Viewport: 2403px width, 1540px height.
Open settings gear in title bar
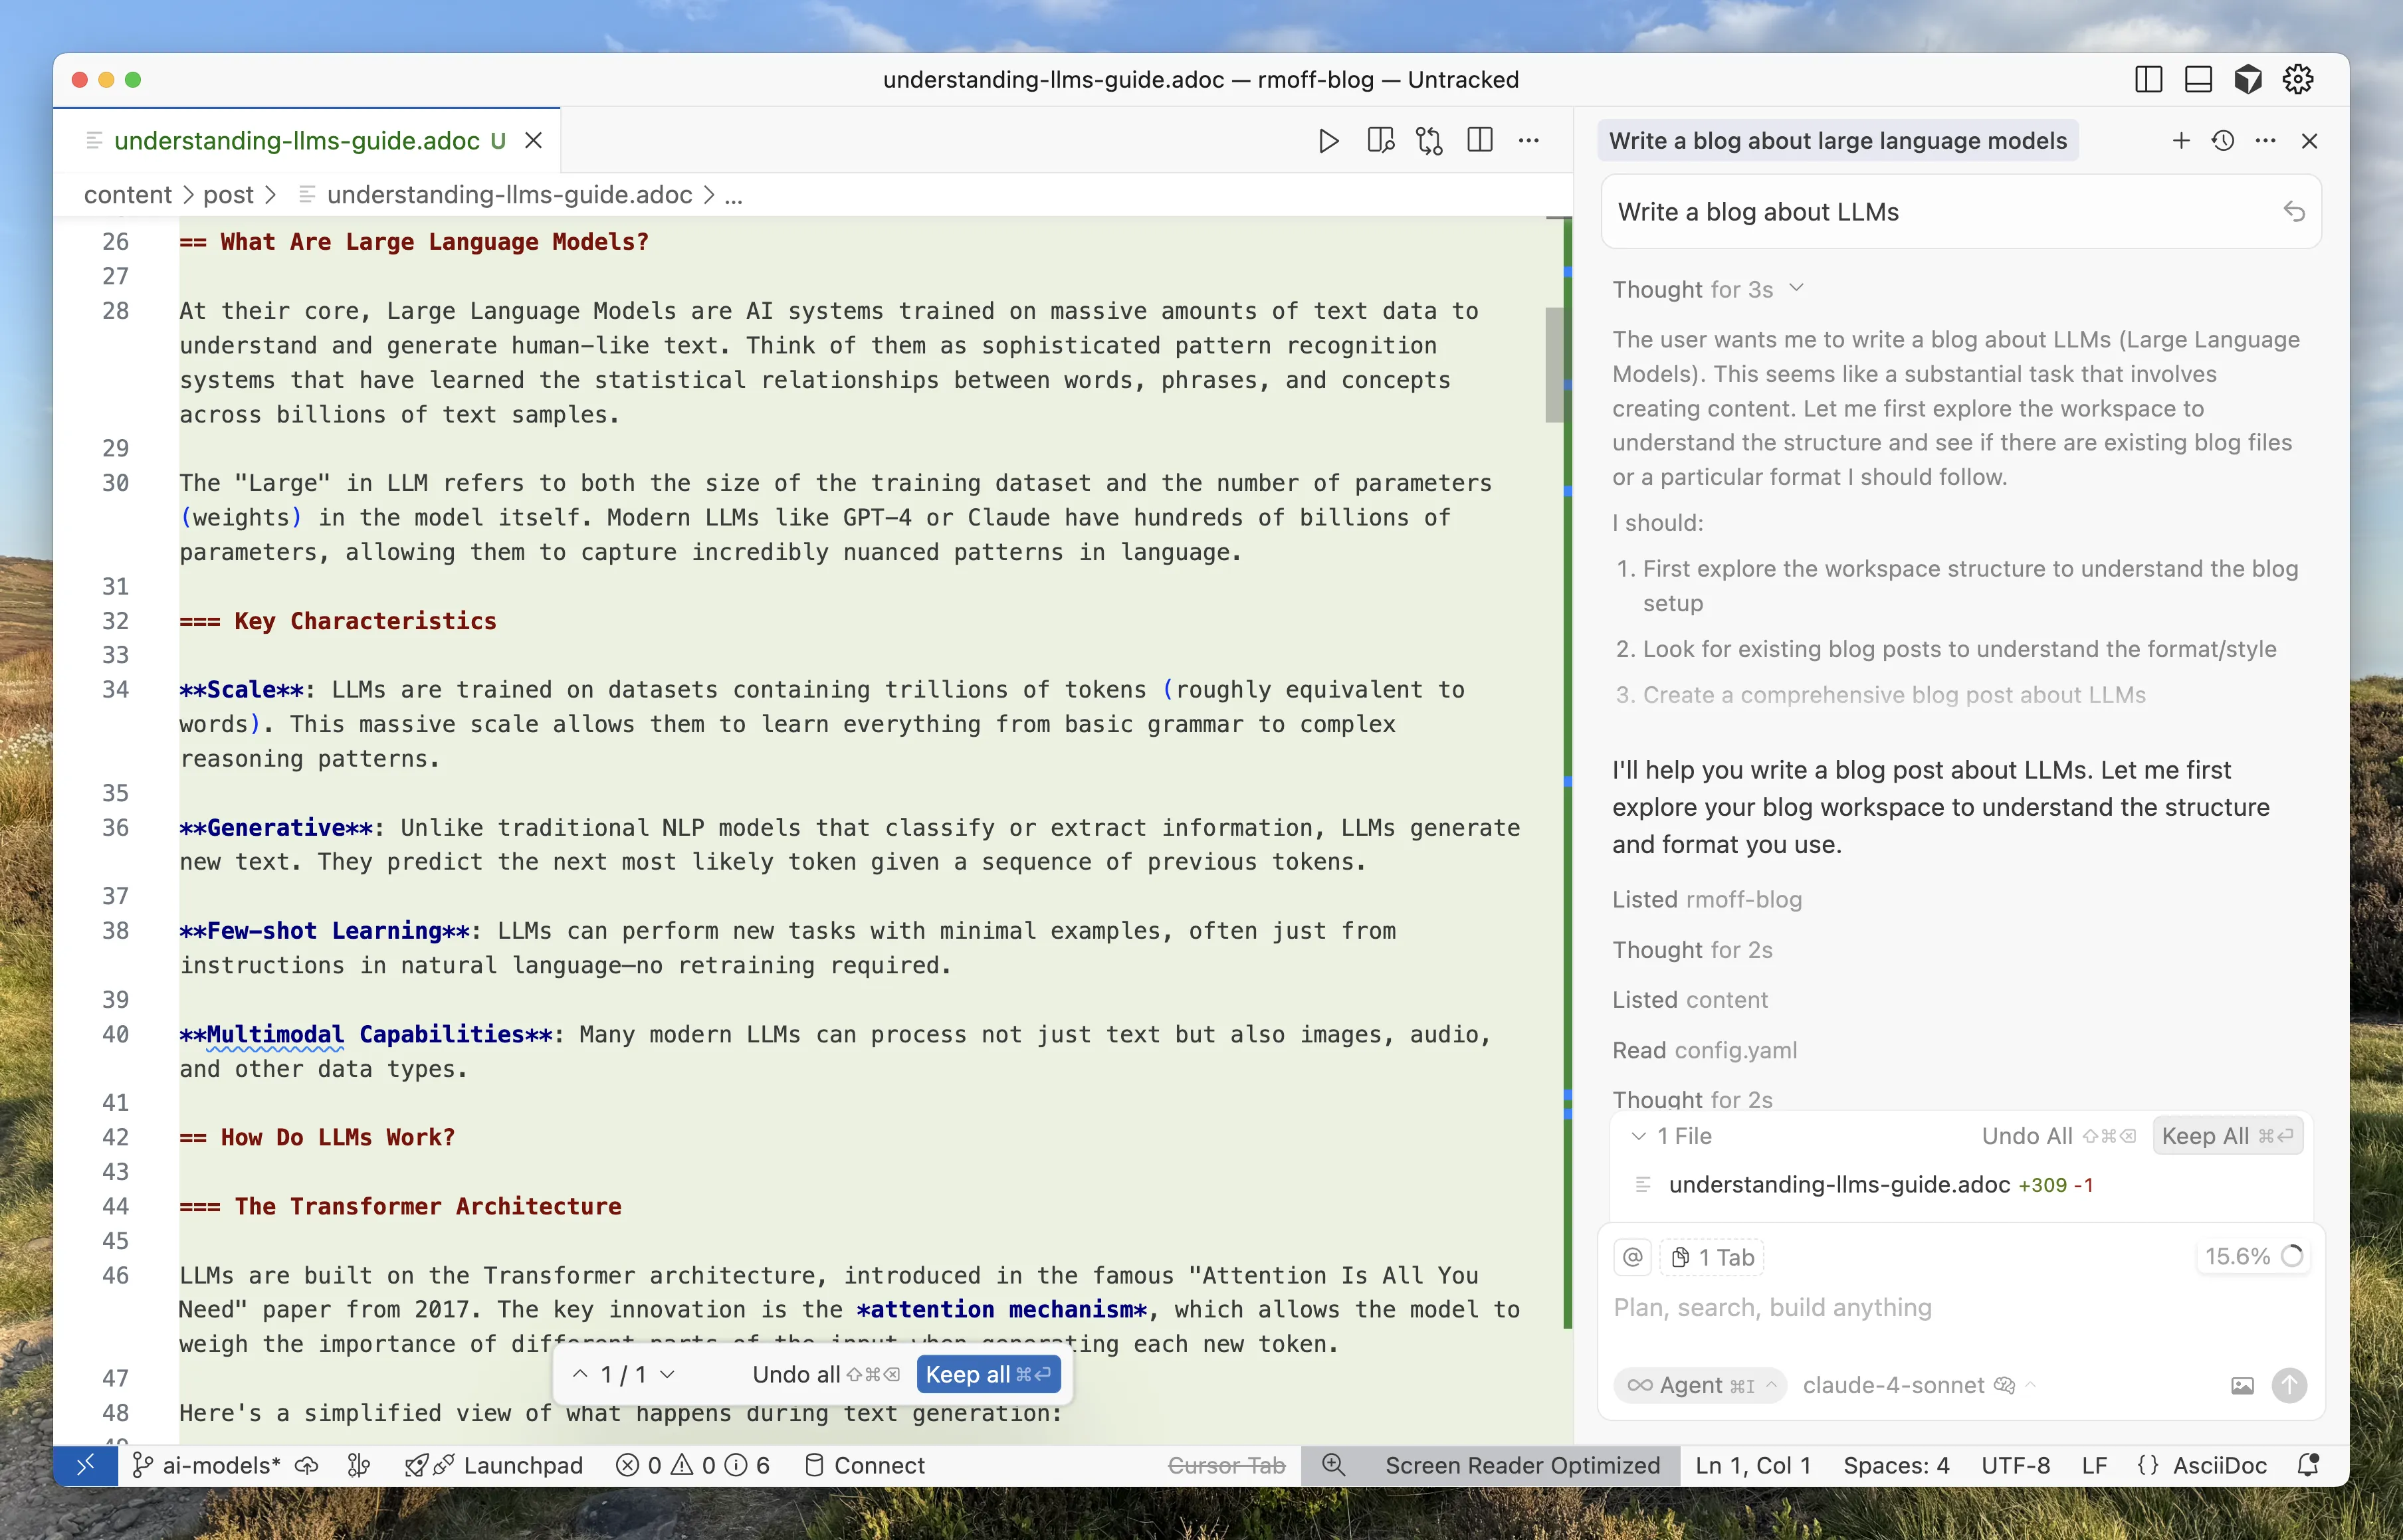tap(2297, 79)
